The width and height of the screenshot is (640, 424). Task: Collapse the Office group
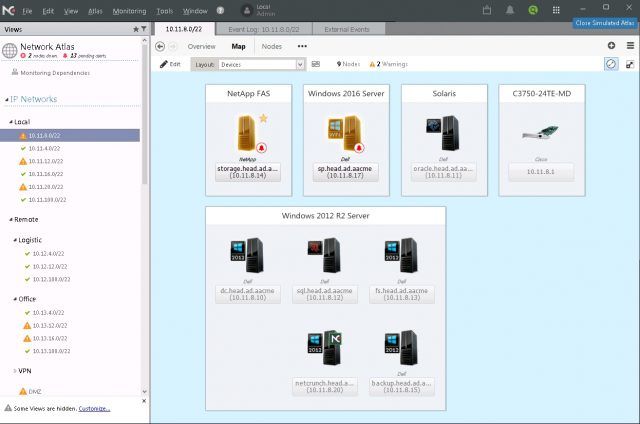point(15,299)
